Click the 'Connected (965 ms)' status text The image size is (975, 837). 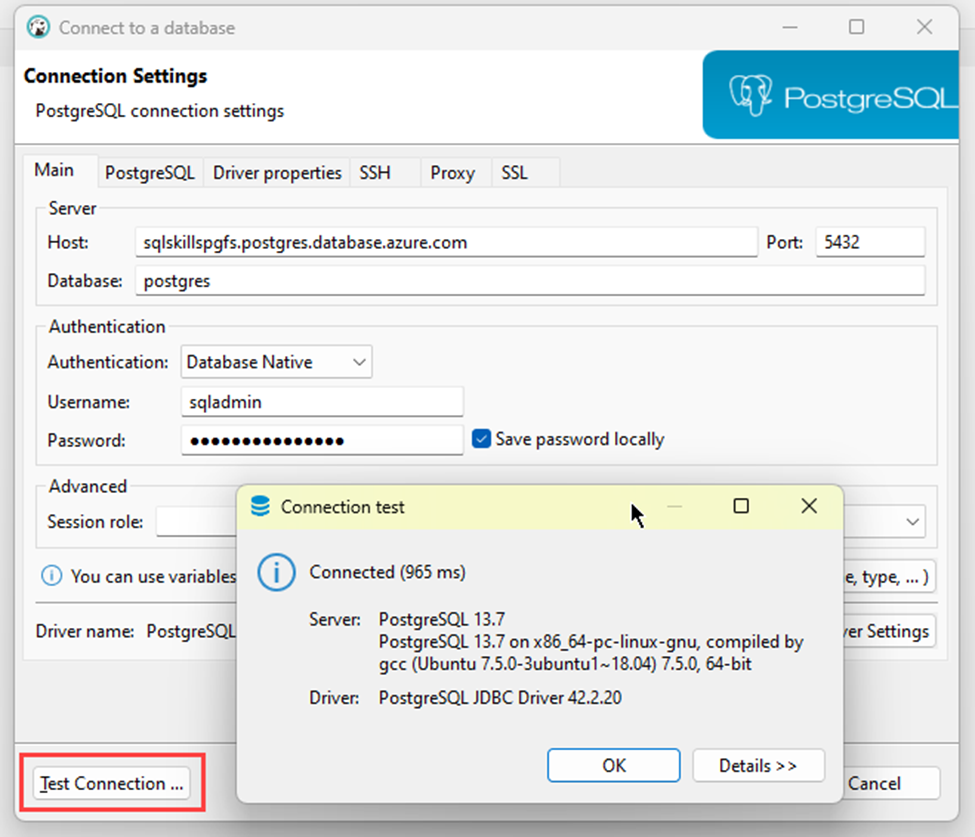pos(387,572)
